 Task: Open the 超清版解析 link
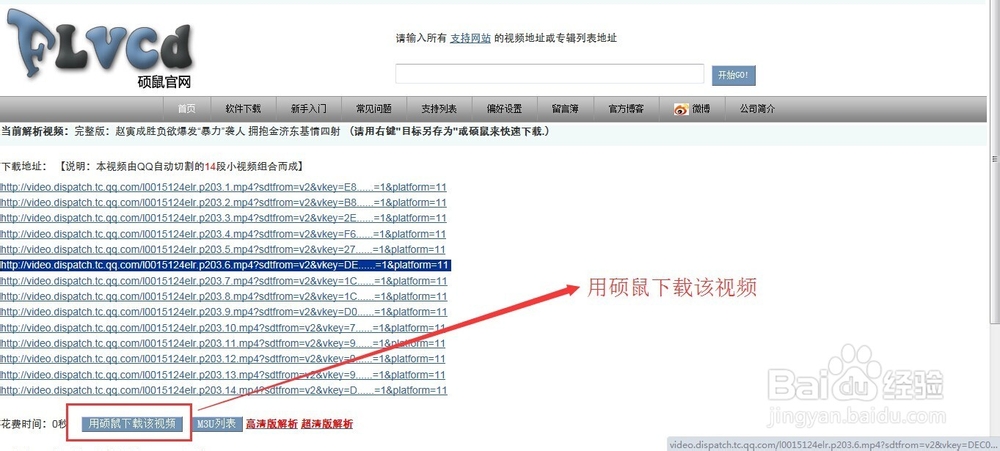[x=327, y=424]
